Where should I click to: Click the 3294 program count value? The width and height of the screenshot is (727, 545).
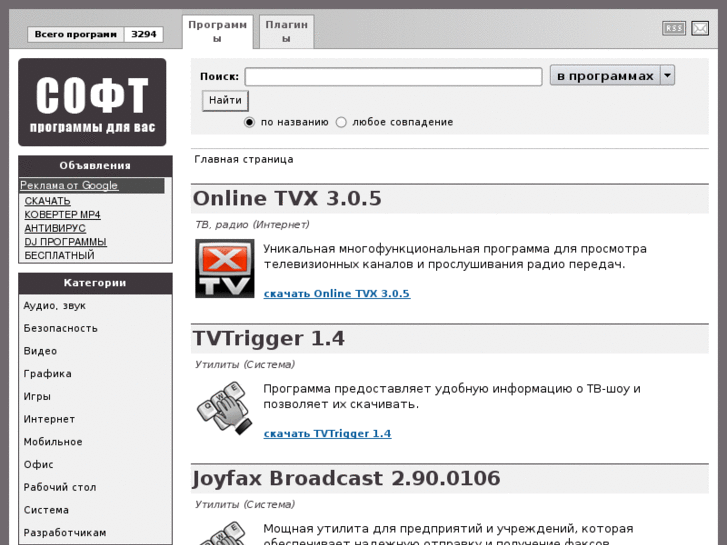point(144,34)
